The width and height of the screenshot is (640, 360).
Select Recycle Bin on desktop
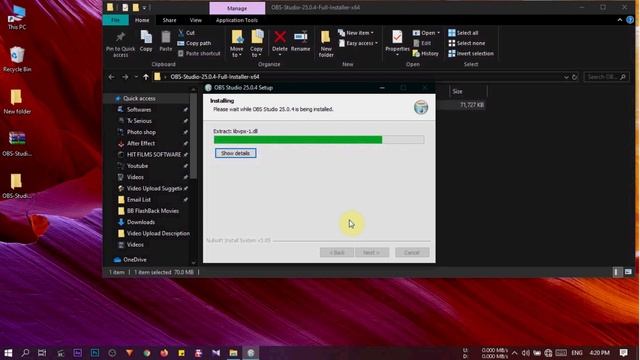pos(17,60)
